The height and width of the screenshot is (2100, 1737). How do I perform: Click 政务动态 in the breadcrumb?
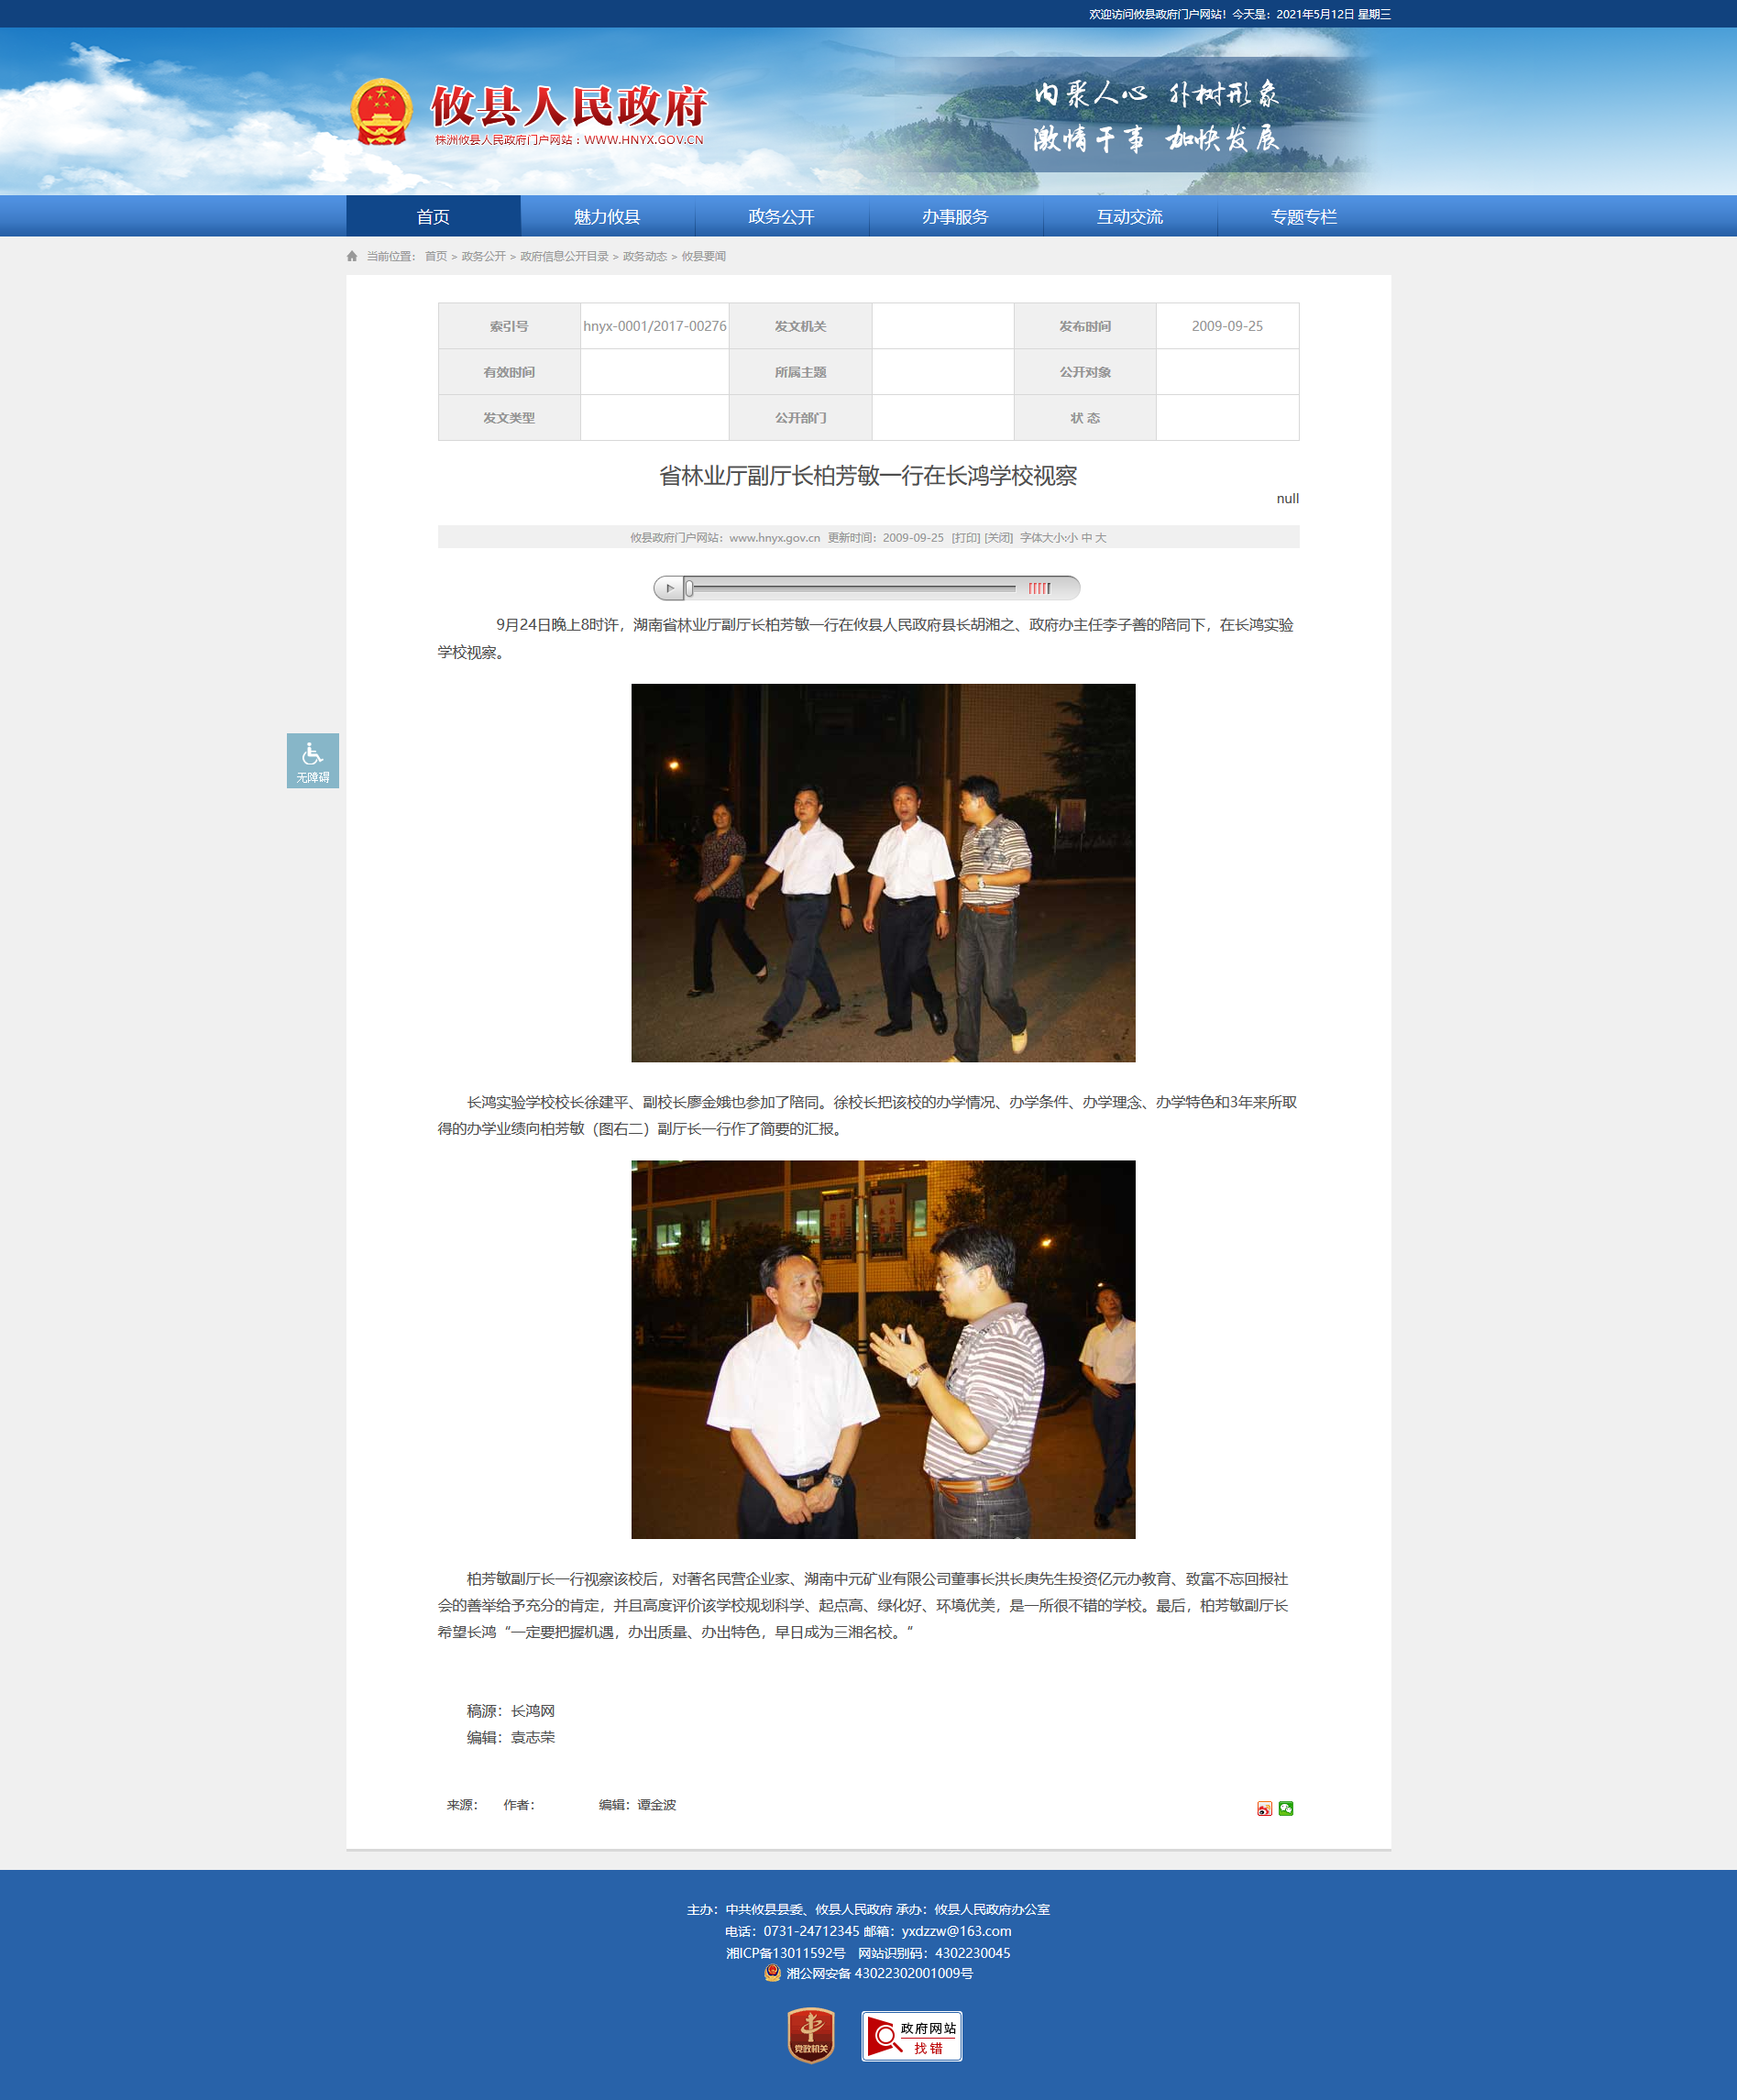tap(644, 257)
